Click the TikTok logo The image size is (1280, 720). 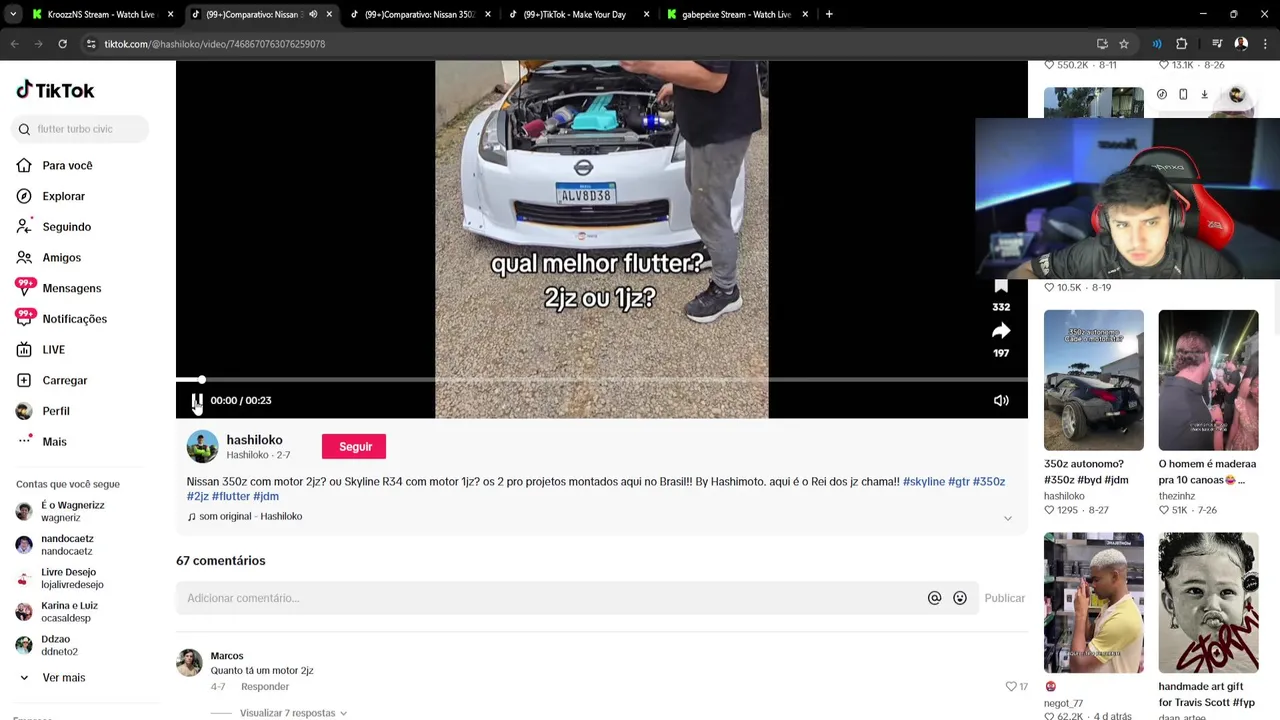pyautogui.click(x=55, y=90)
